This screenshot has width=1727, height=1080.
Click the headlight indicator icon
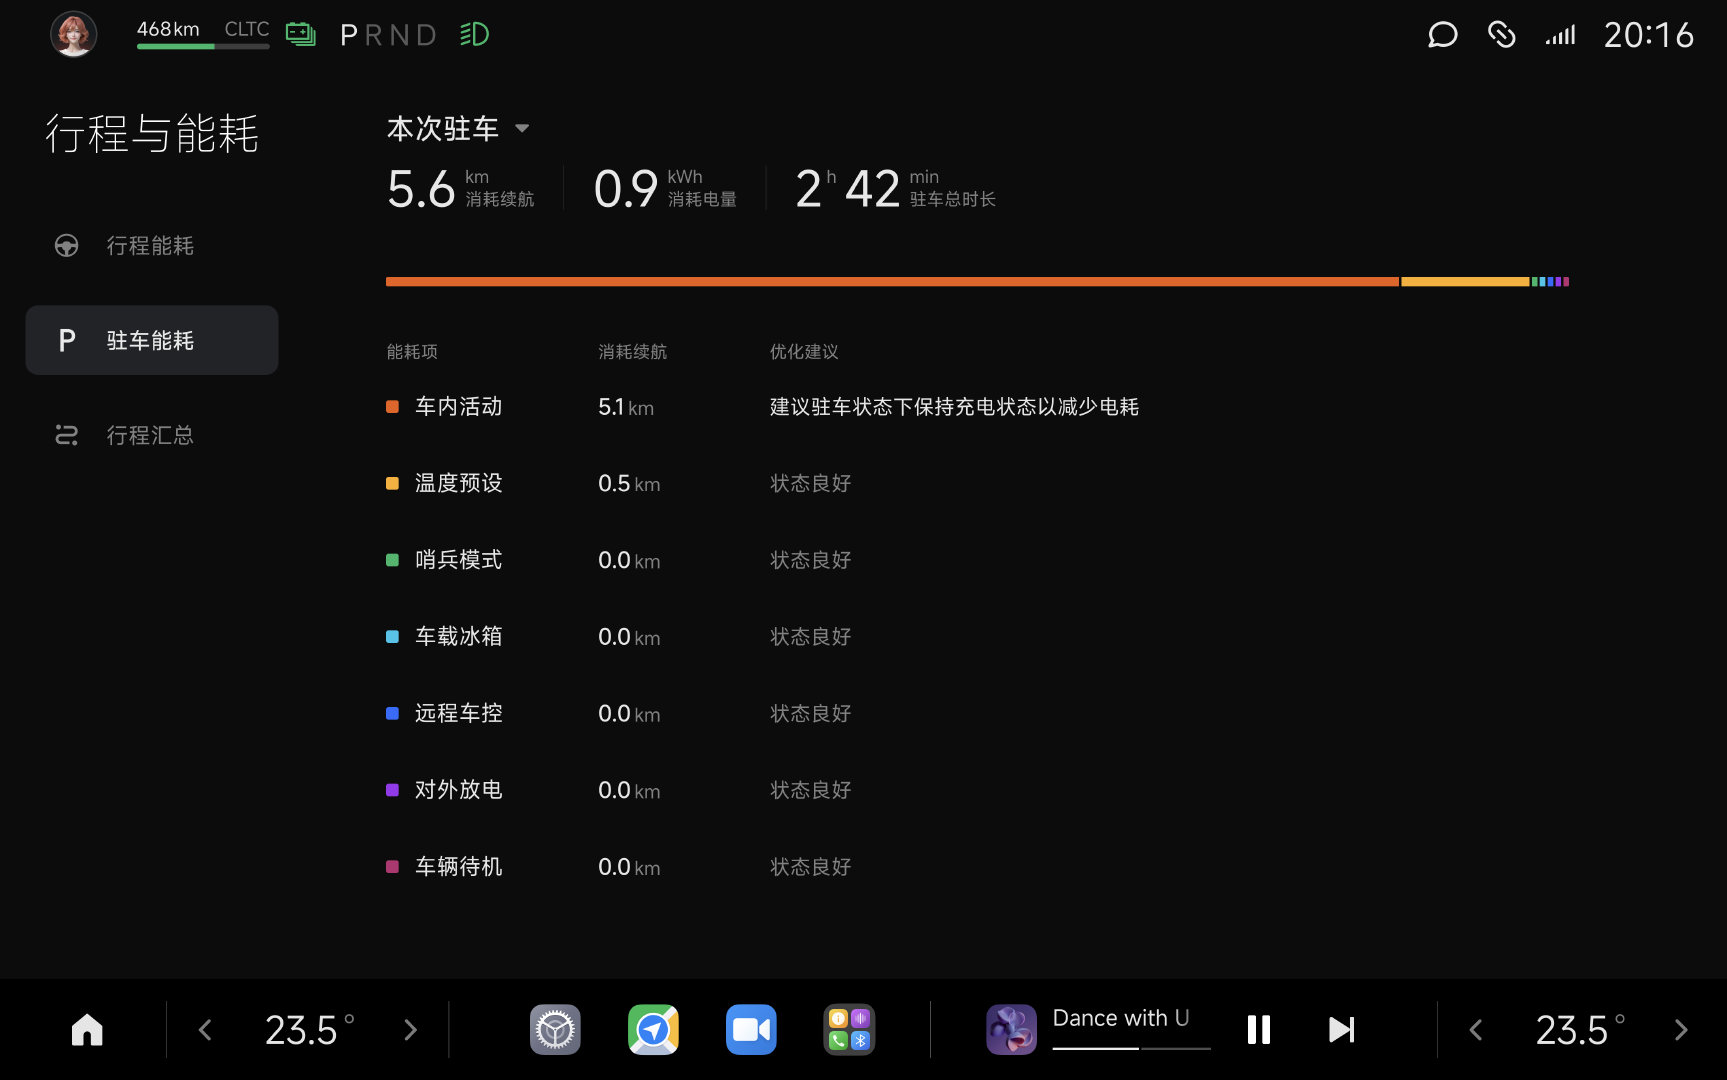474,34
